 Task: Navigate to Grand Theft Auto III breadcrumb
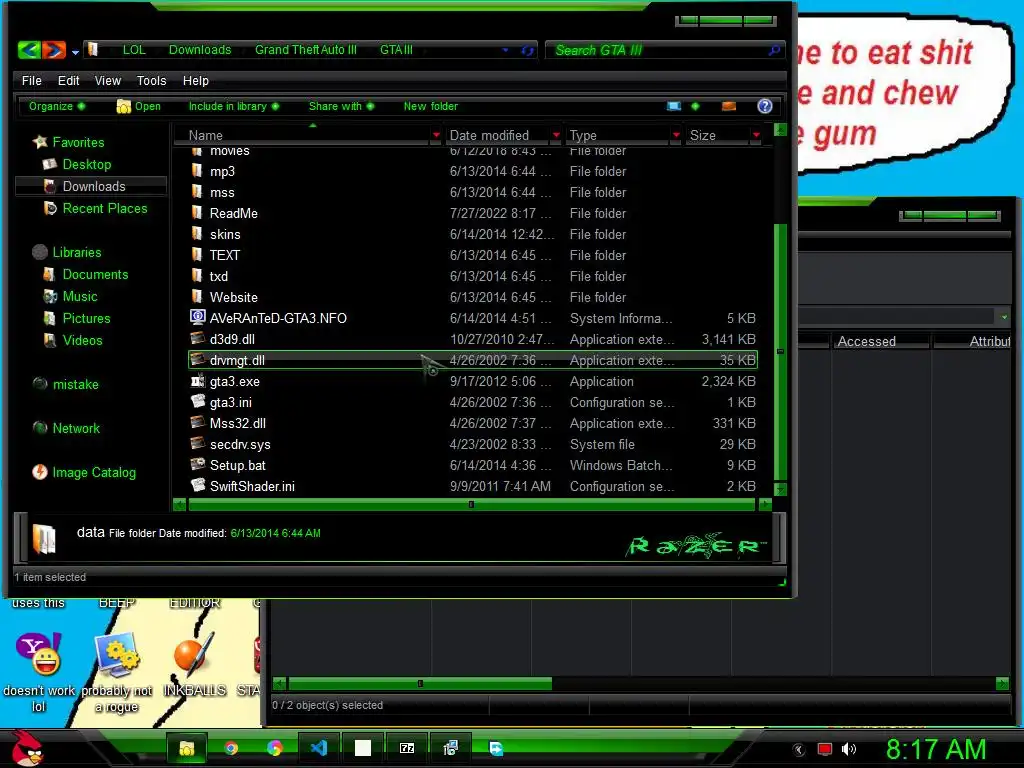tap(306, 50)
